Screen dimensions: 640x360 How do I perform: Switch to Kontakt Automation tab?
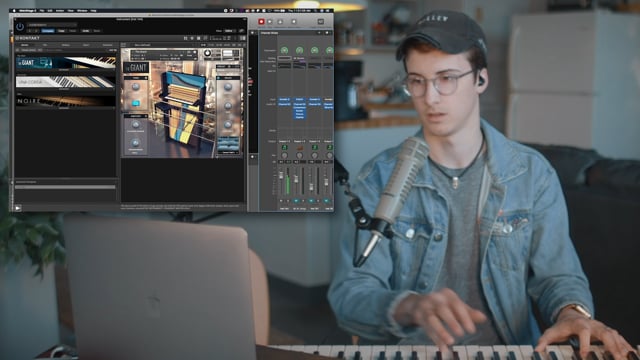pos(107,45)
